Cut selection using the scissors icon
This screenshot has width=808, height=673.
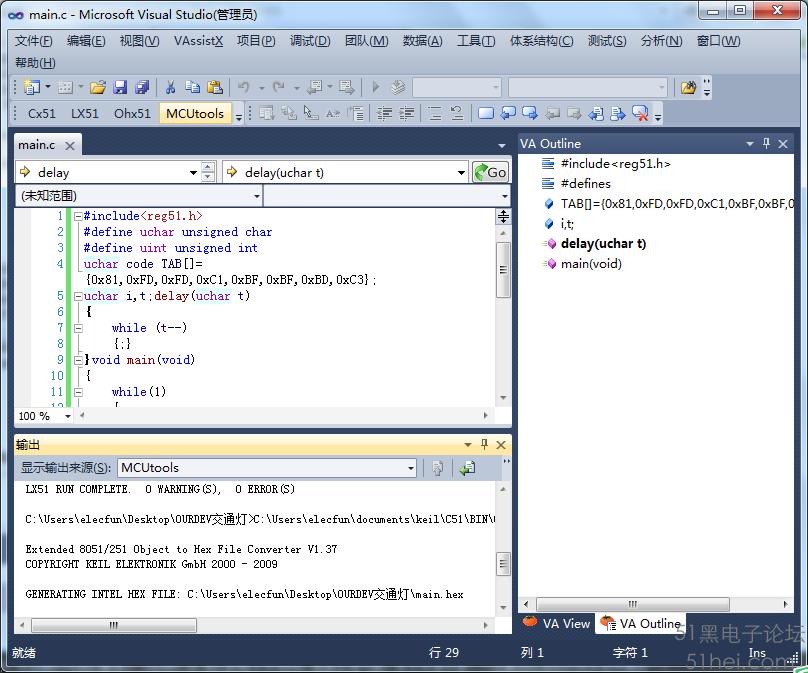171,88
